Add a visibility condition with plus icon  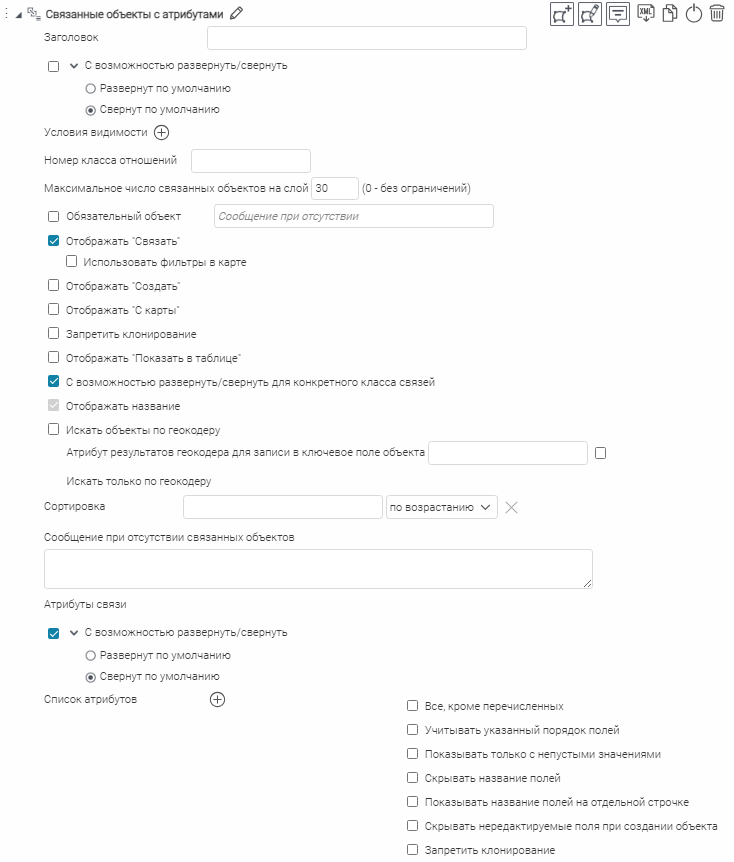(x=162, y=133)
